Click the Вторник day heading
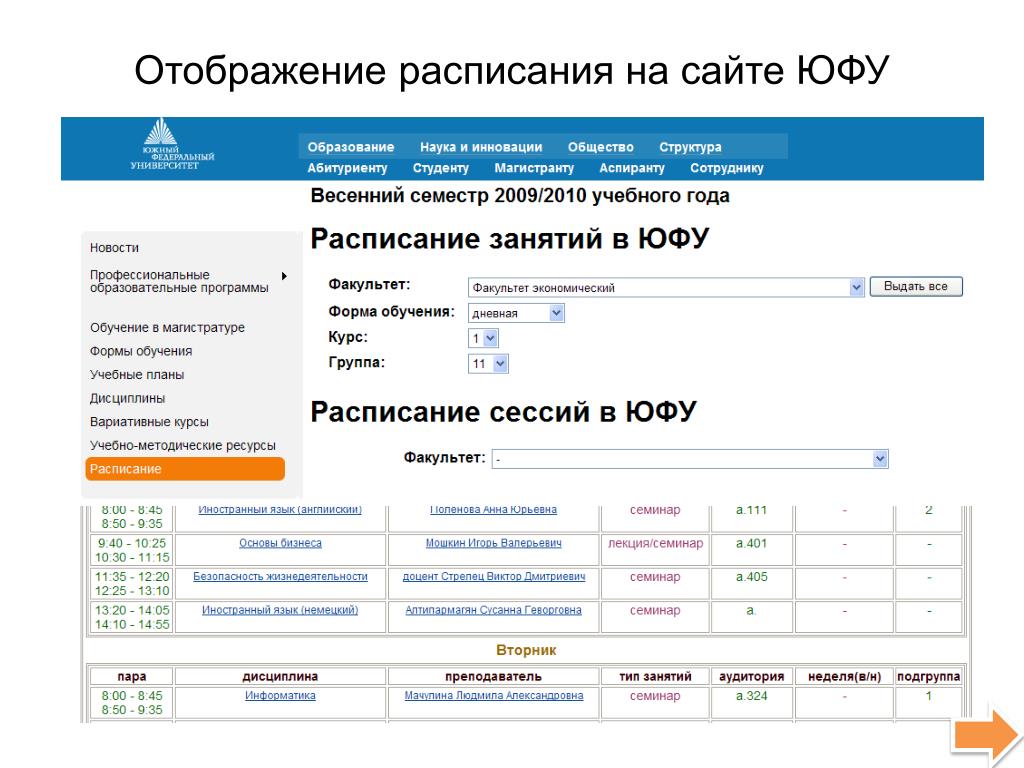The image size is (1024, 768). pyautogui.click(x=526, y=650)
